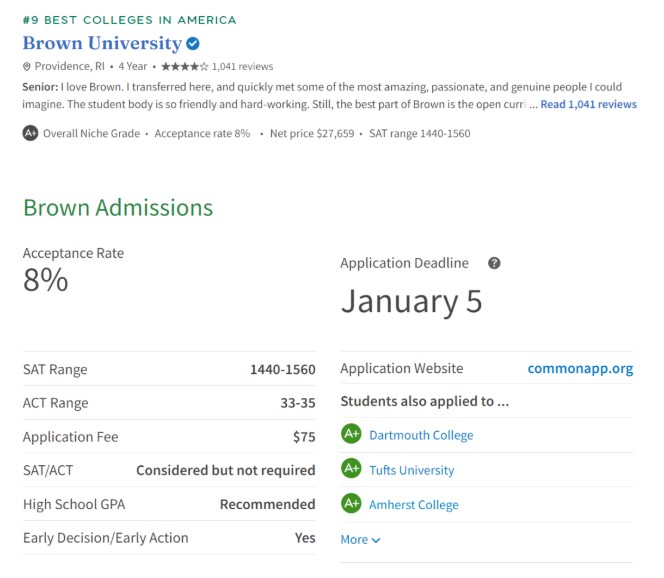Click the Providence location pin icon
This screenshot has width=664, height=578.
26,66
